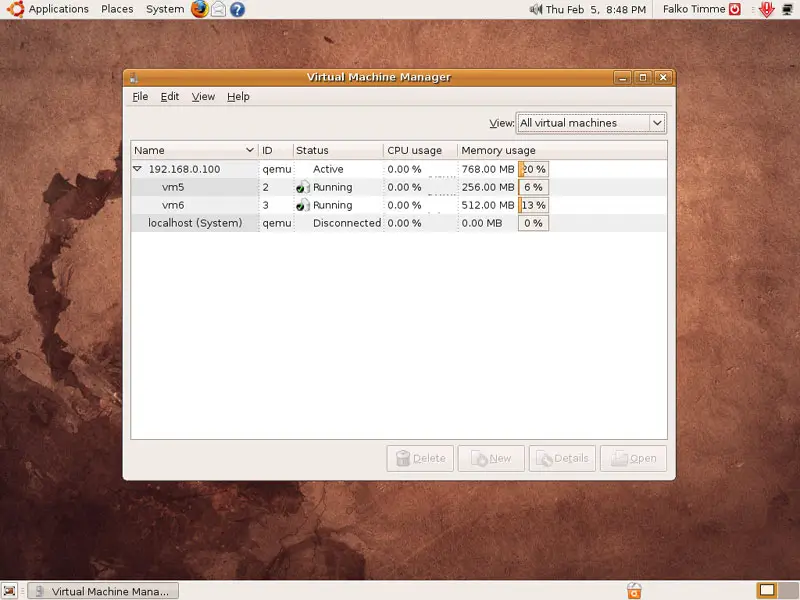Screen dimensions: 800x600
Task: Click the Falko Timme user switcher
Action: point(694,9)
